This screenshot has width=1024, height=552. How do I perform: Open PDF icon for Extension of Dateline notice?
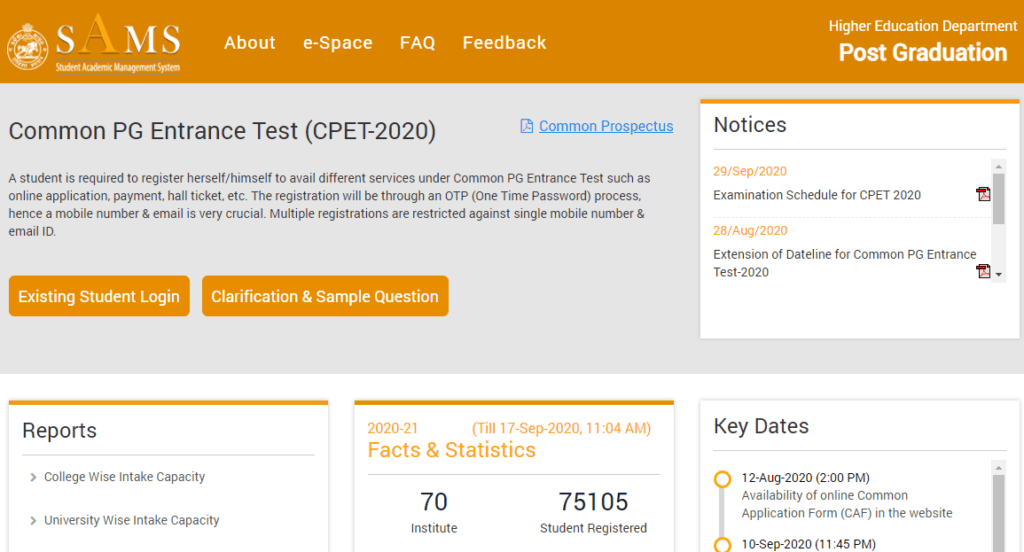point(983,271)
